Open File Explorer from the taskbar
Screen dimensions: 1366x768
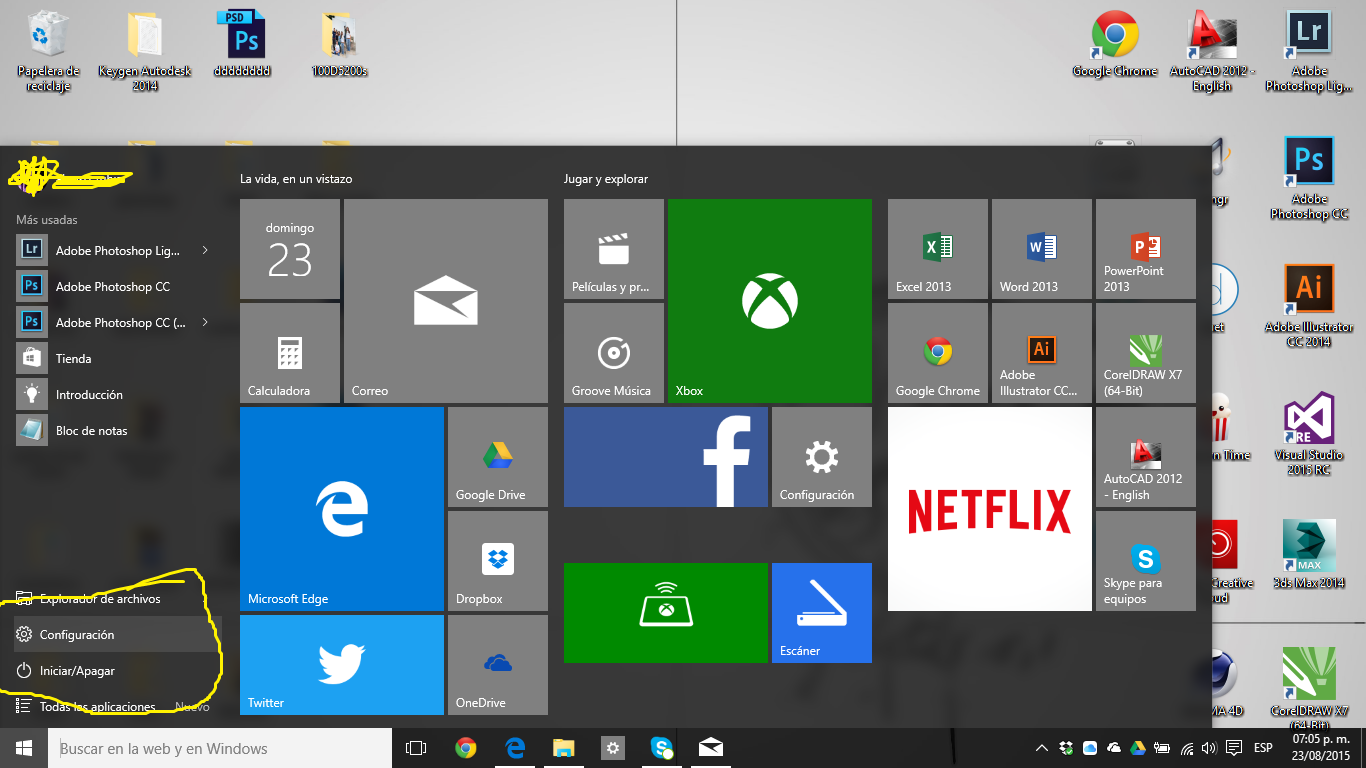point(564,748)
